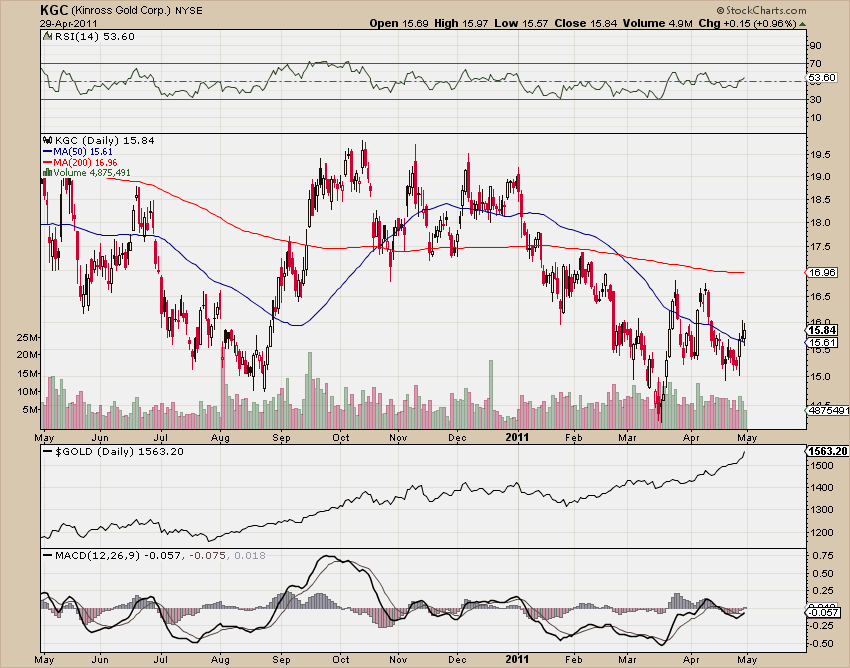Click the 1500 label on the gold axis
The width and height of the screenshot is (850, 668).
(822, 465)
